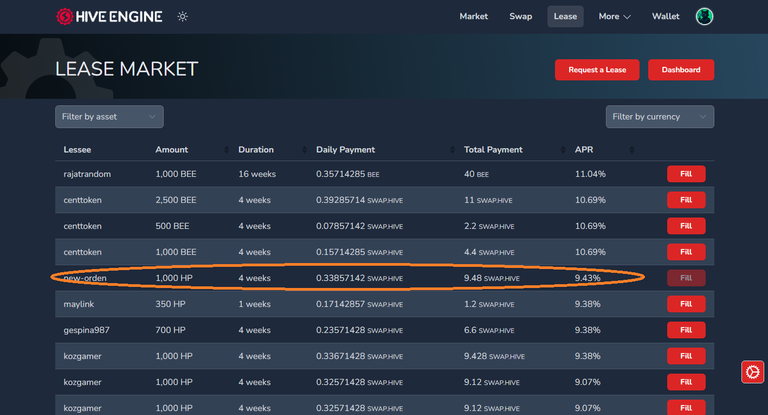Fill centtoken's 1,000 BEE lease
This screenshot has height=415, width=768.
tap(686, 252)
